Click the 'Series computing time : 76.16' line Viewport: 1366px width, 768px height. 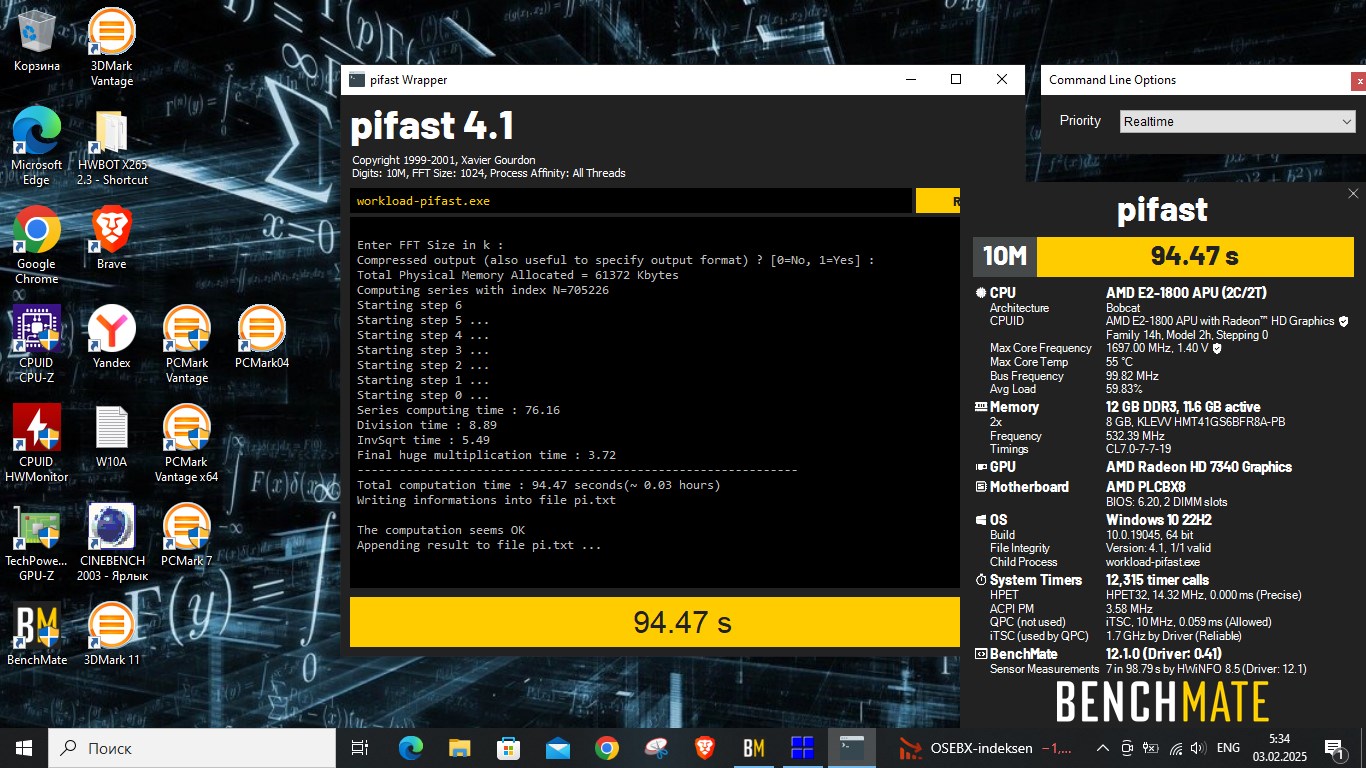458,410
